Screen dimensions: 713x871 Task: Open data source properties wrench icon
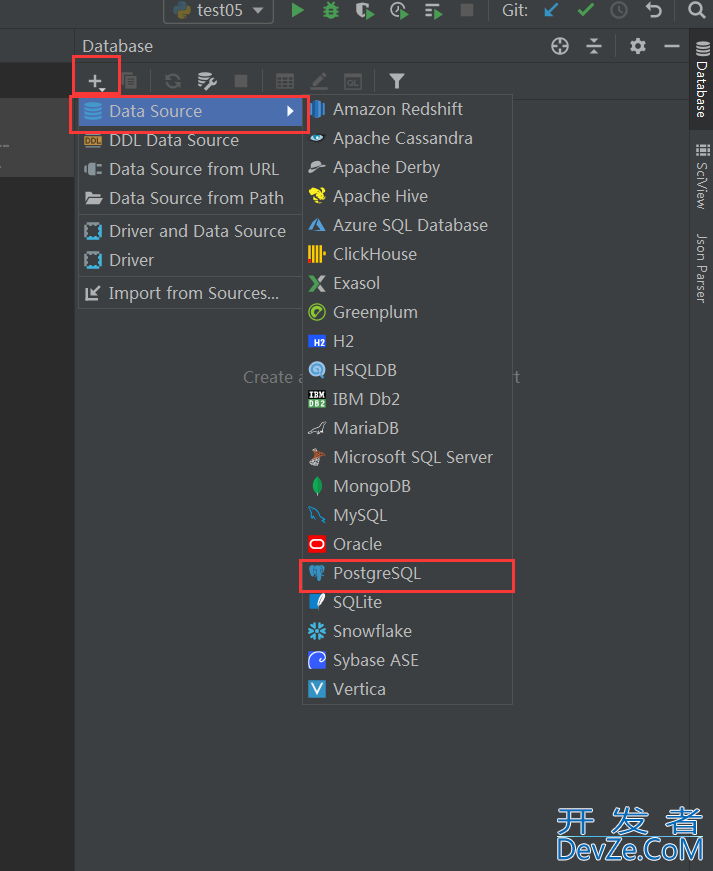[x=207, y=81]
